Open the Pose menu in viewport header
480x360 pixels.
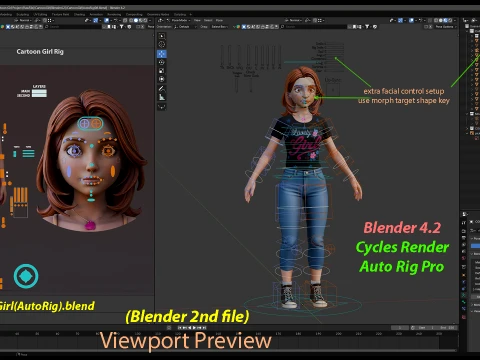(219, 20)
